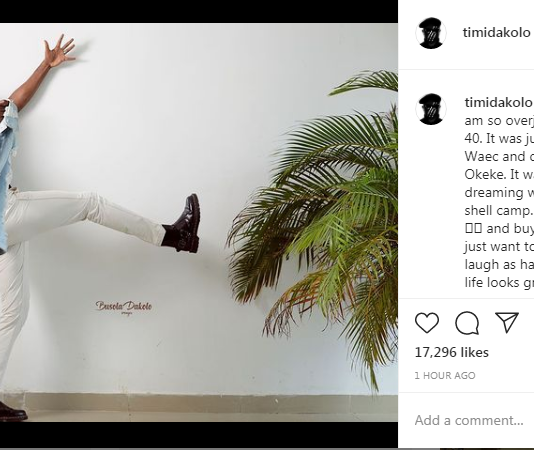Open the 1 HOUR AGO timestamp
Screen dimensions: 534x450
click(x=445, y=375)
